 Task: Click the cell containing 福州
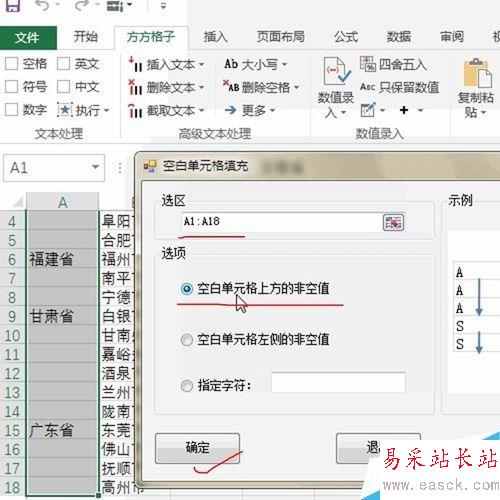[x=117, y=259]
